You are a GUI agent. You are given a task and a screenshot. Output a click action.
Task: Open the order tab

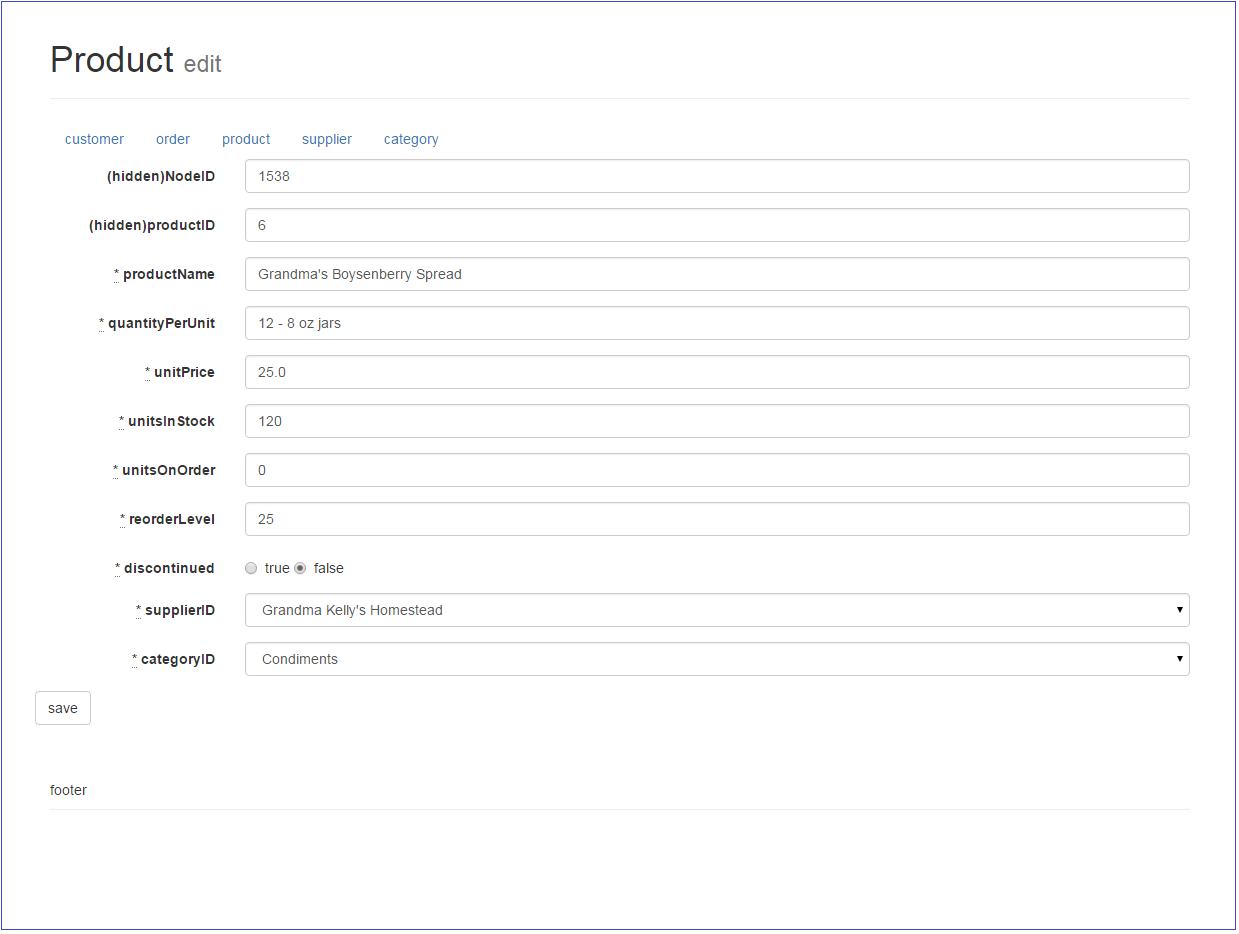(x=172, y=139)
